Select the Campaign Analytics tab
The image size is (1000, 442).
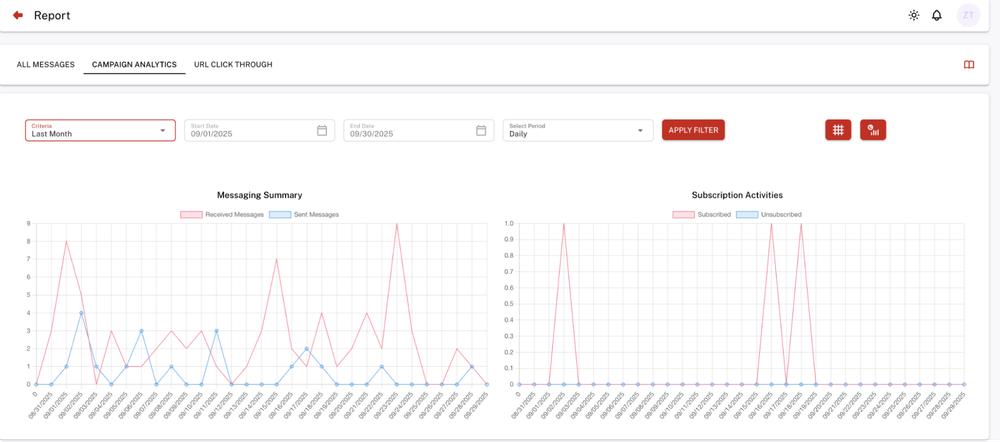pos(134,65)
